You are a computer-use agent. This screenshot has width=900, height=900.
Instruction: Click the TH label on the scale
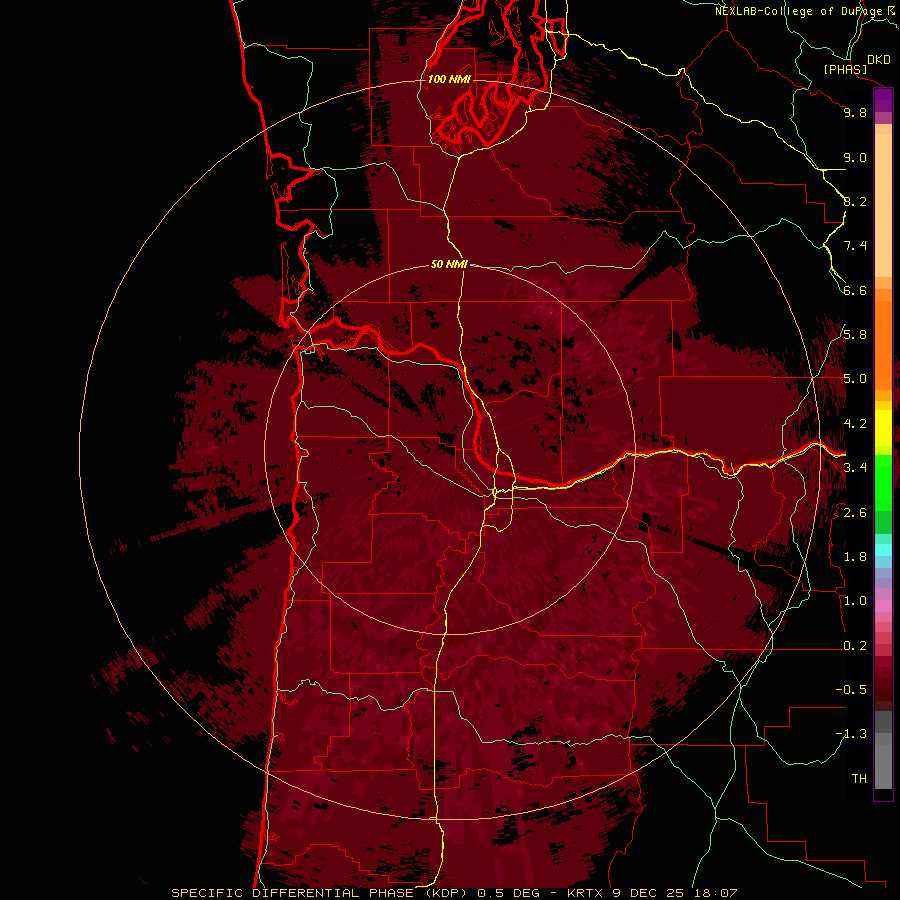click(859, 779)
